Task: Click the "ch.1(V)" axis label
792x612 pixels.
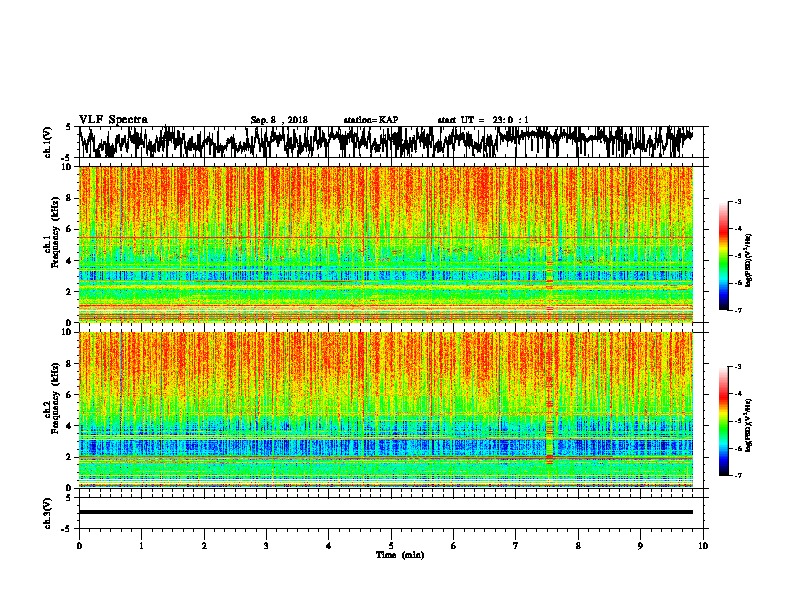Action: click(x=47, y=142)
